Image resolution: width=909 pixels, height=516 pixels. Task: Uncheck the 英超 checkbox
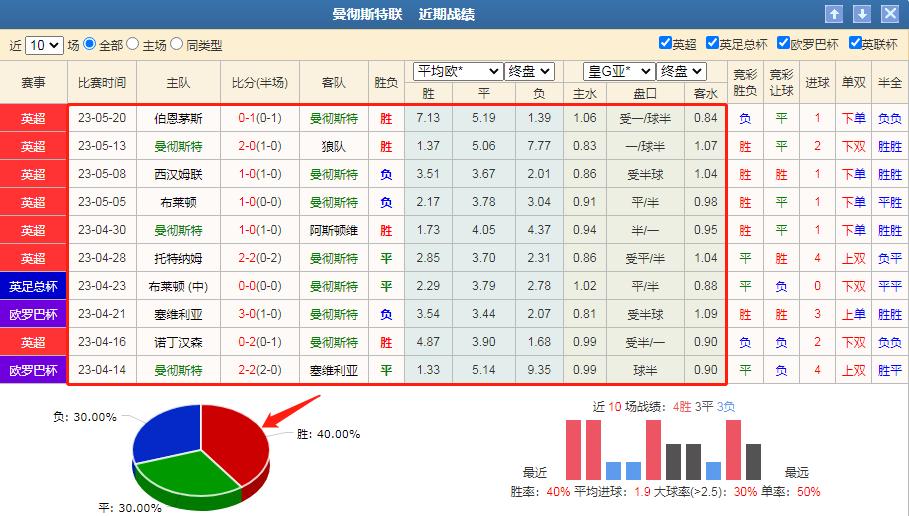665,43
